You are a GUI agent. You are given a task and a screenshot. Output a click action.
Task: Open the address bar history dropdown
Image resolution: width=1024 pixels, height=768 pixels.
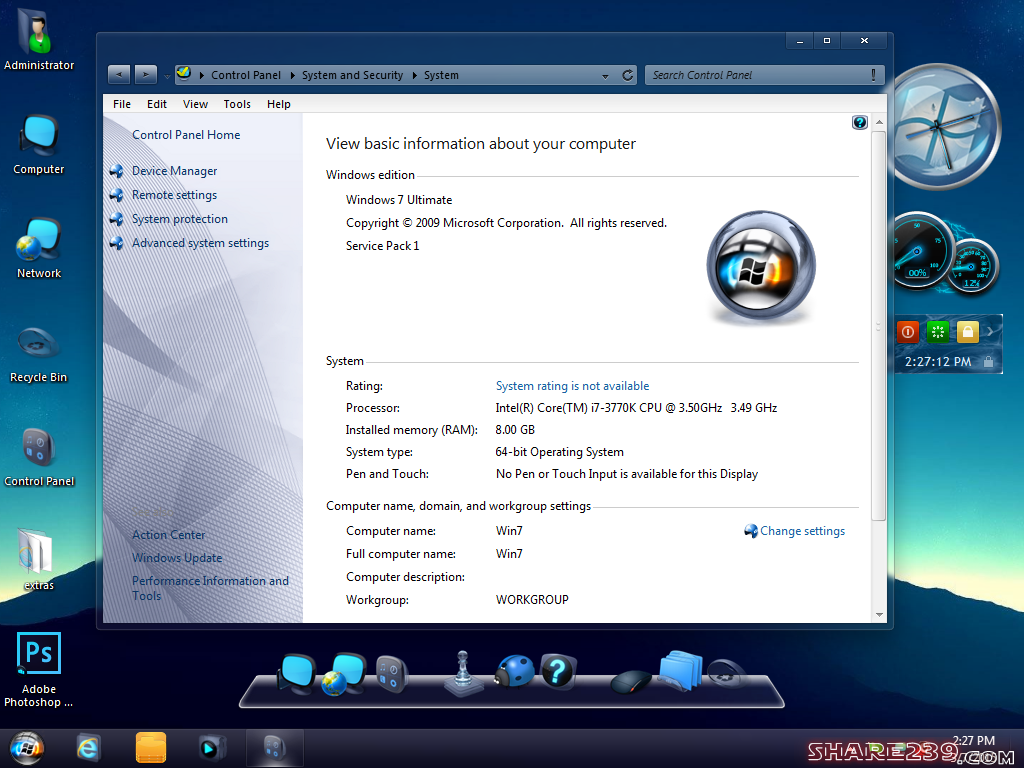click(605, 76)
